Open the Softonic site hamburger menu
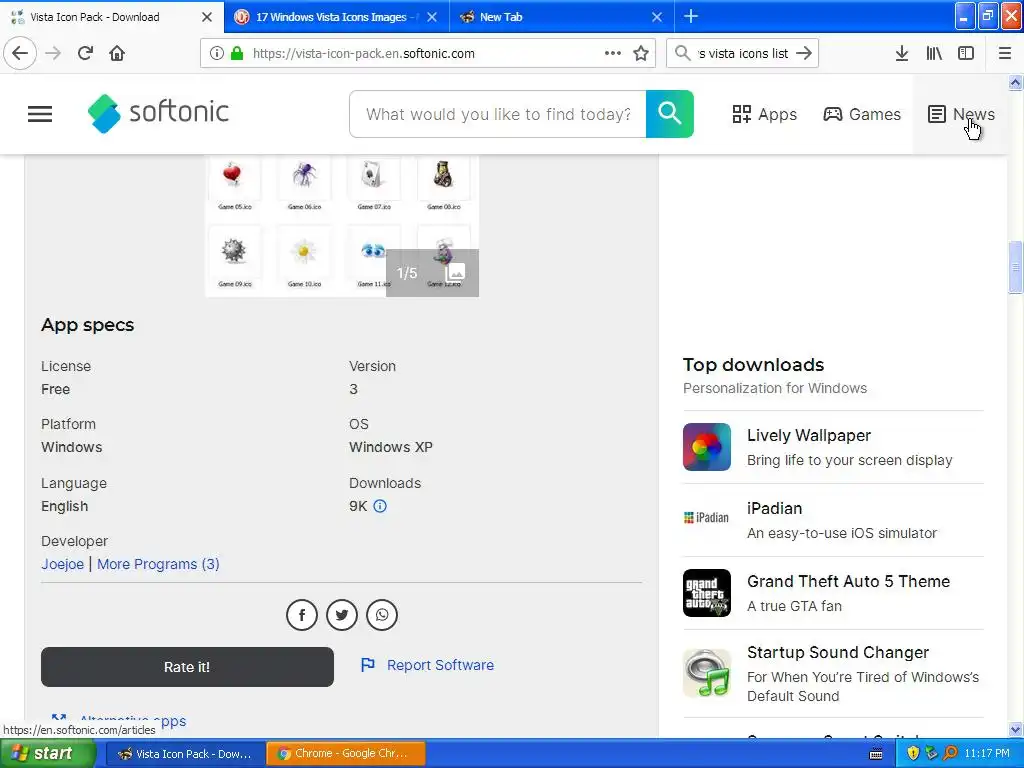The image size is (1024, 768). [x=40, y=114]
